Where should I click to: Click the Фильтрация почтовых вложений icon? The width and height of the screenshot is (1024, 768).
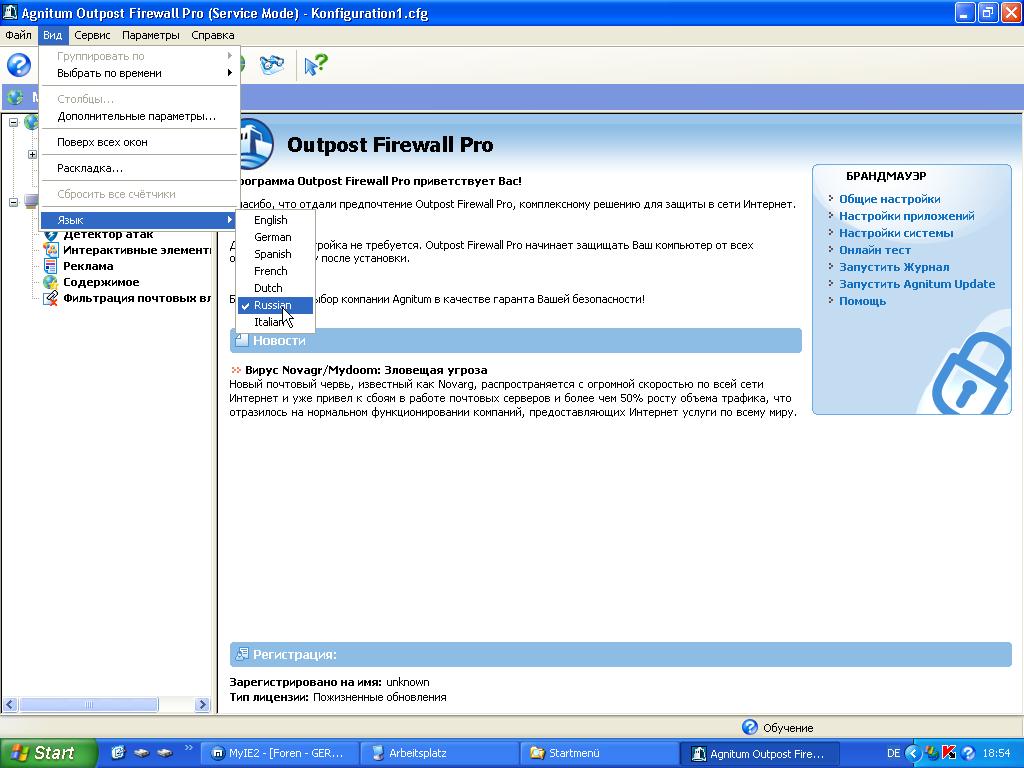(x=50, y=298)
